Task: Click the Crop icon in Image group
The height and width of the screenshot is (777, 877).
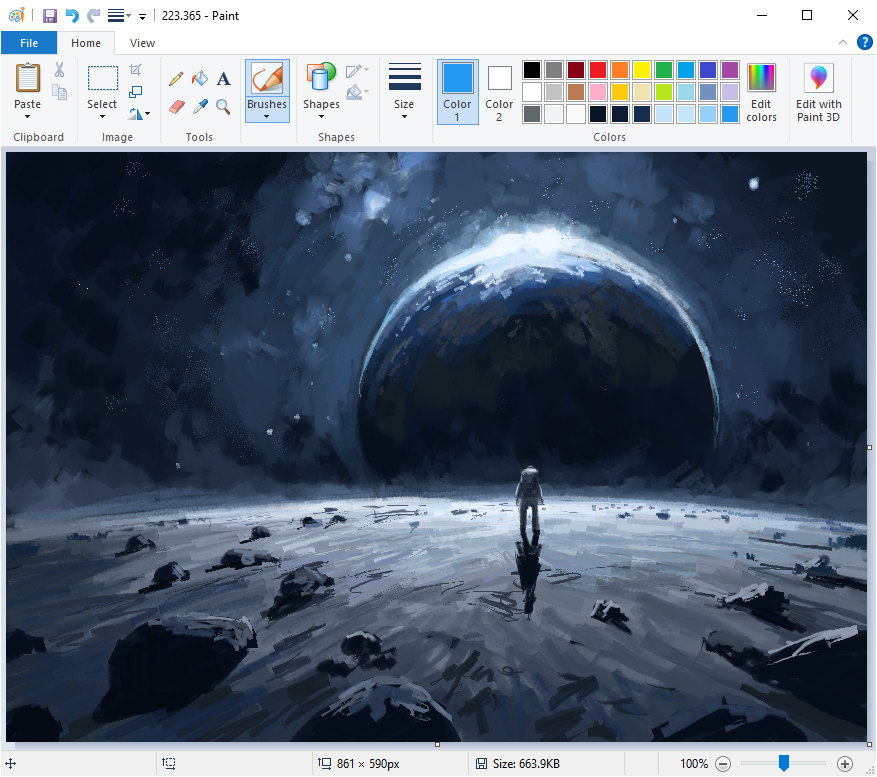Action: pyautogui.click(x=135, y=70)
